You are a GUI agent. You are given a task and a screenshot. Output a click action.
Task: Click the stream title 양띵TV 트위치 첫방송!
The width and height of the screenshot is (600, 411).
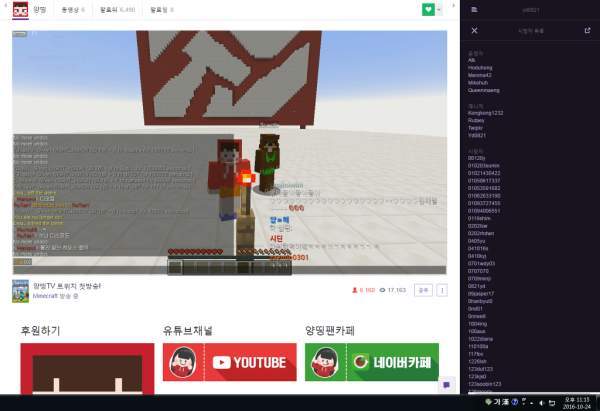pos(67,286)
